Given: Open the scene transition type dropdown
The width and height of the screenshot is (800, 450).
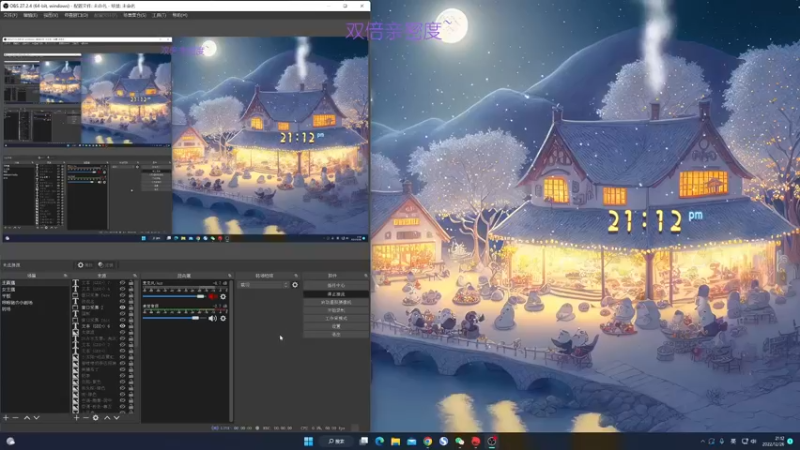Looking at the screenshot, I should pyautogui.click(x=264, y=285).
